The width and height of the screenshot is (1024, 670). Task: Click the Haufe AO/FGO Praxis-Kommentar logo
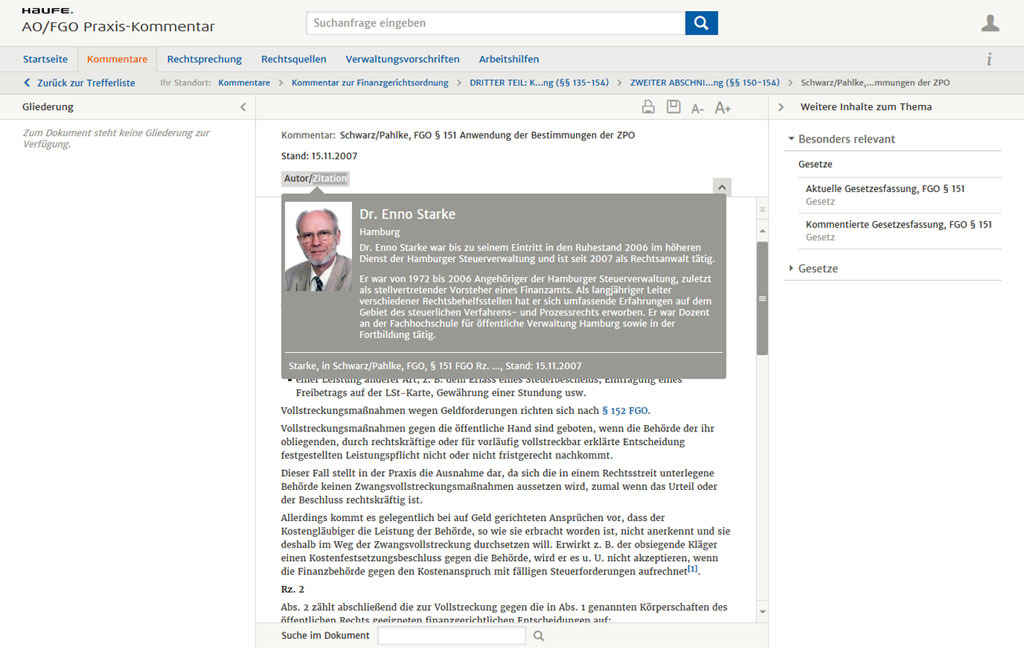coord(118,21)
